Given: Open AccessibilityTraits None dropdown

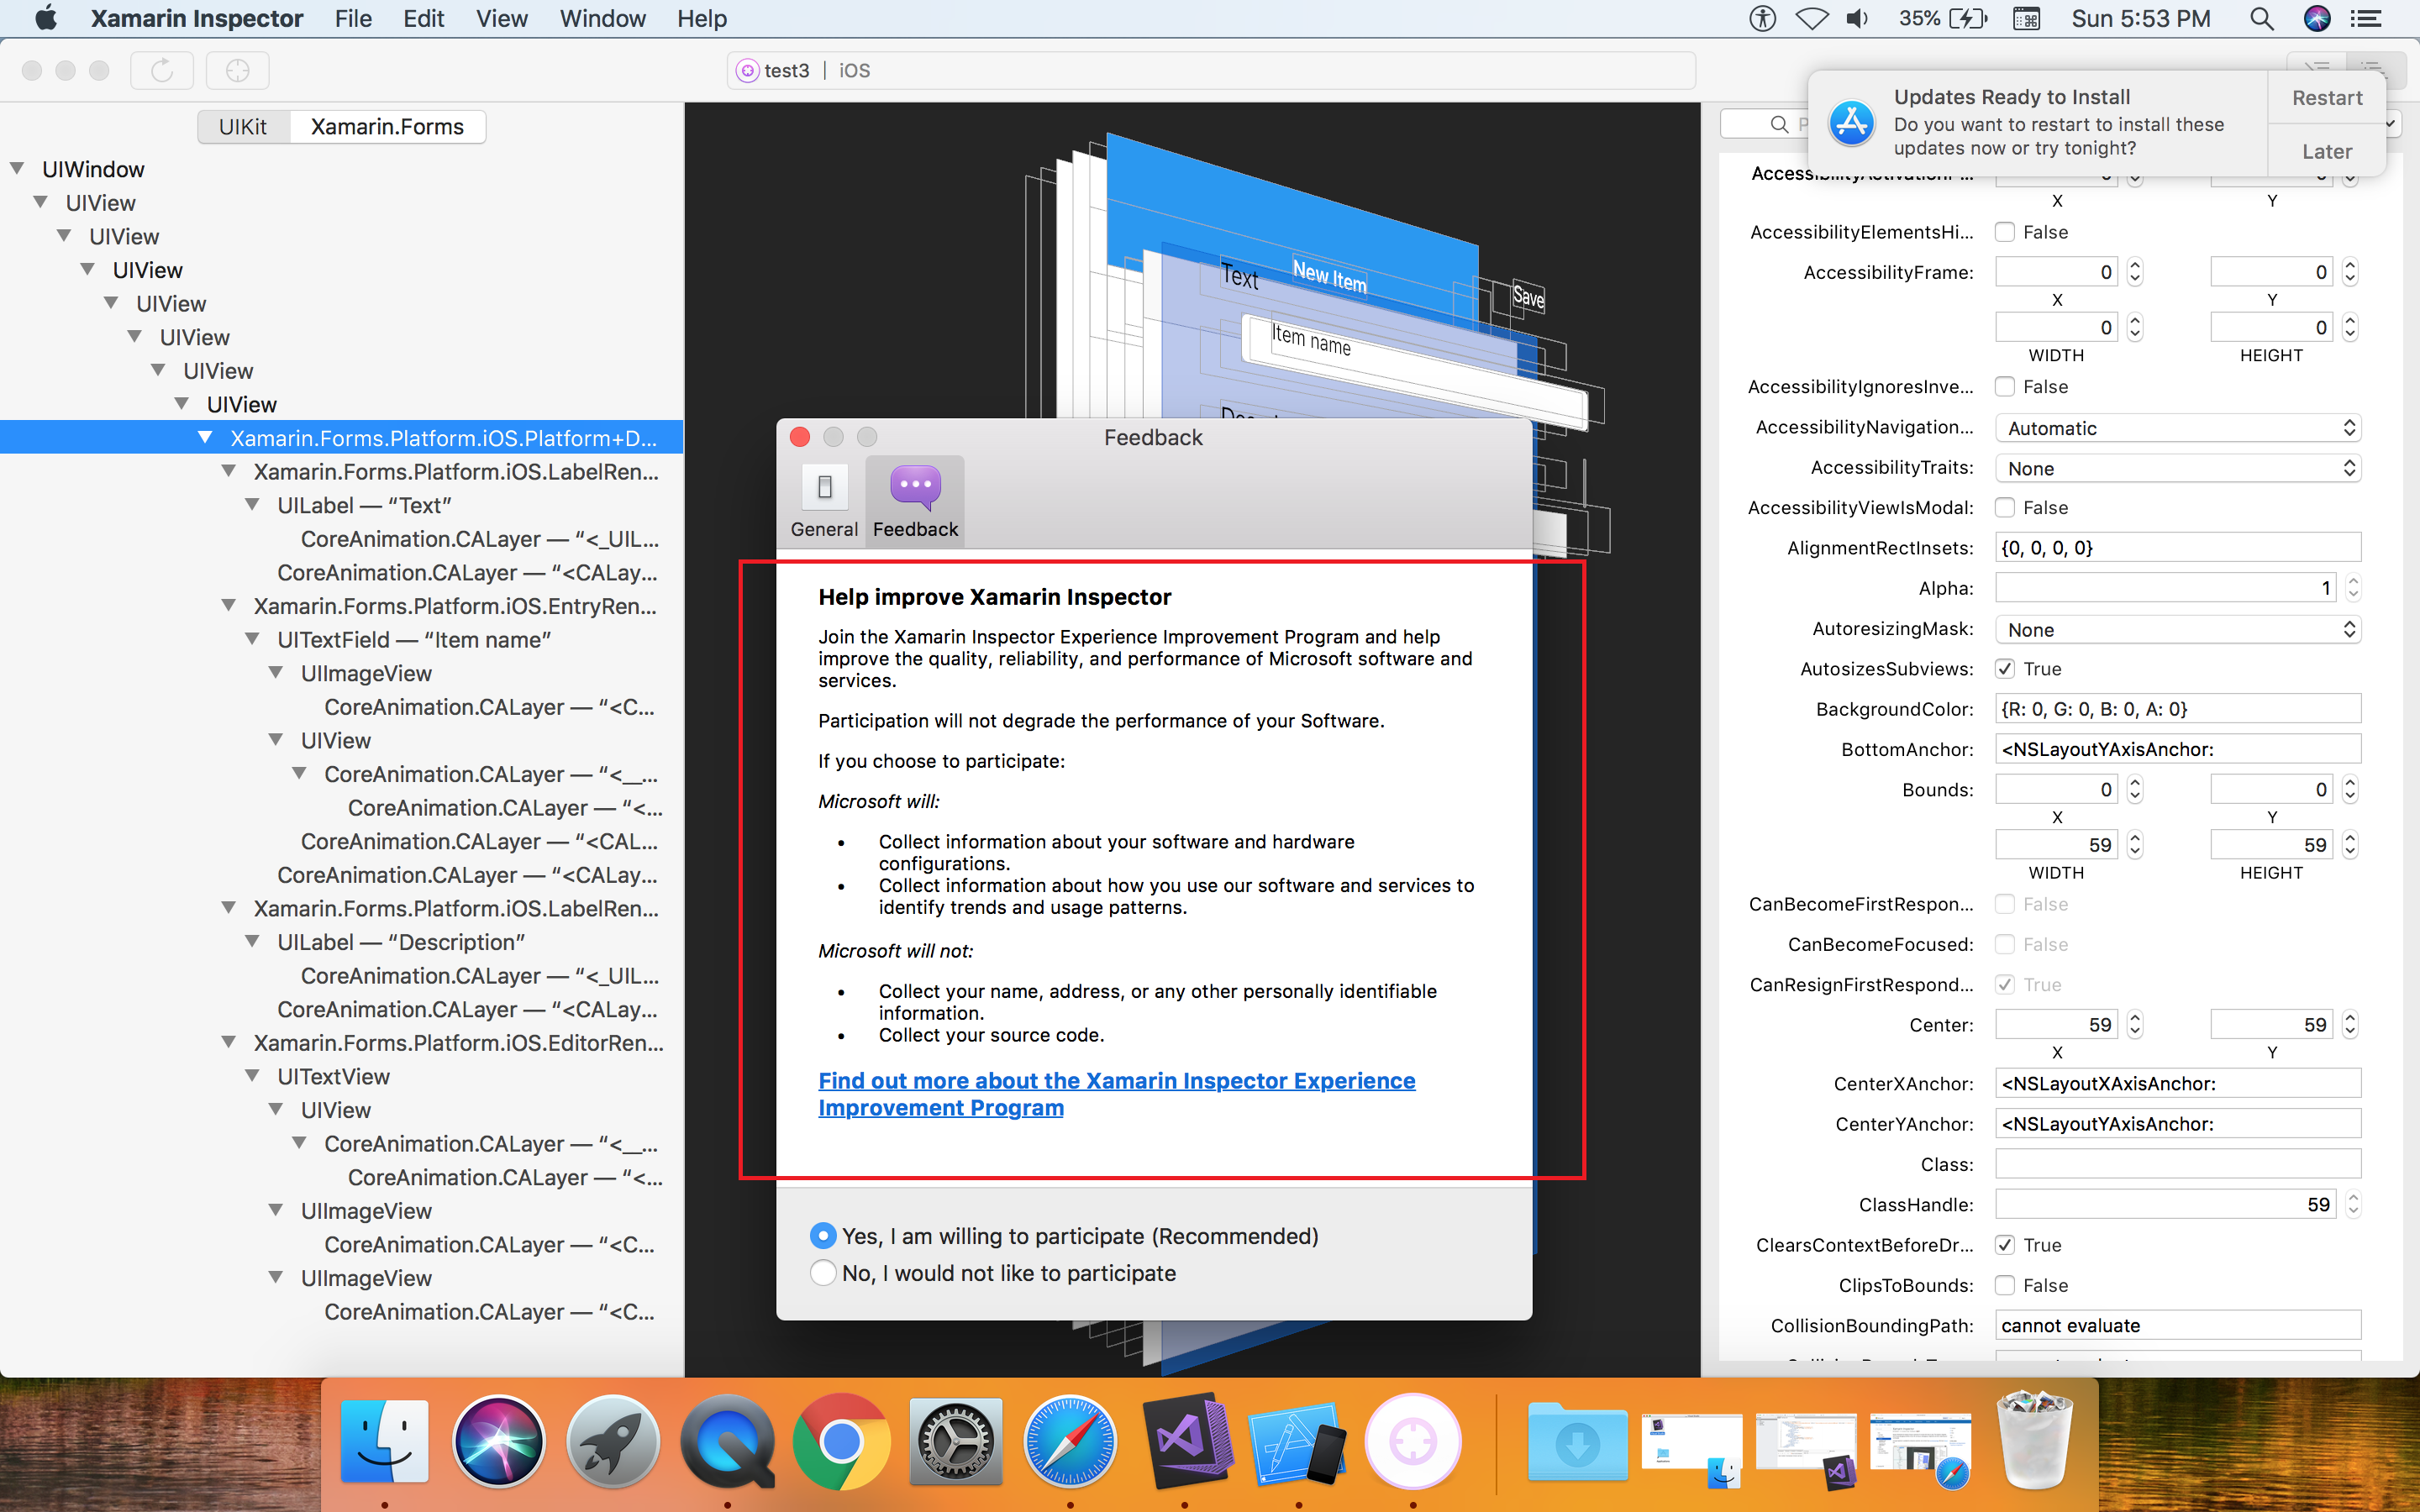Looking at the screenshot, I should point(2178,468).
